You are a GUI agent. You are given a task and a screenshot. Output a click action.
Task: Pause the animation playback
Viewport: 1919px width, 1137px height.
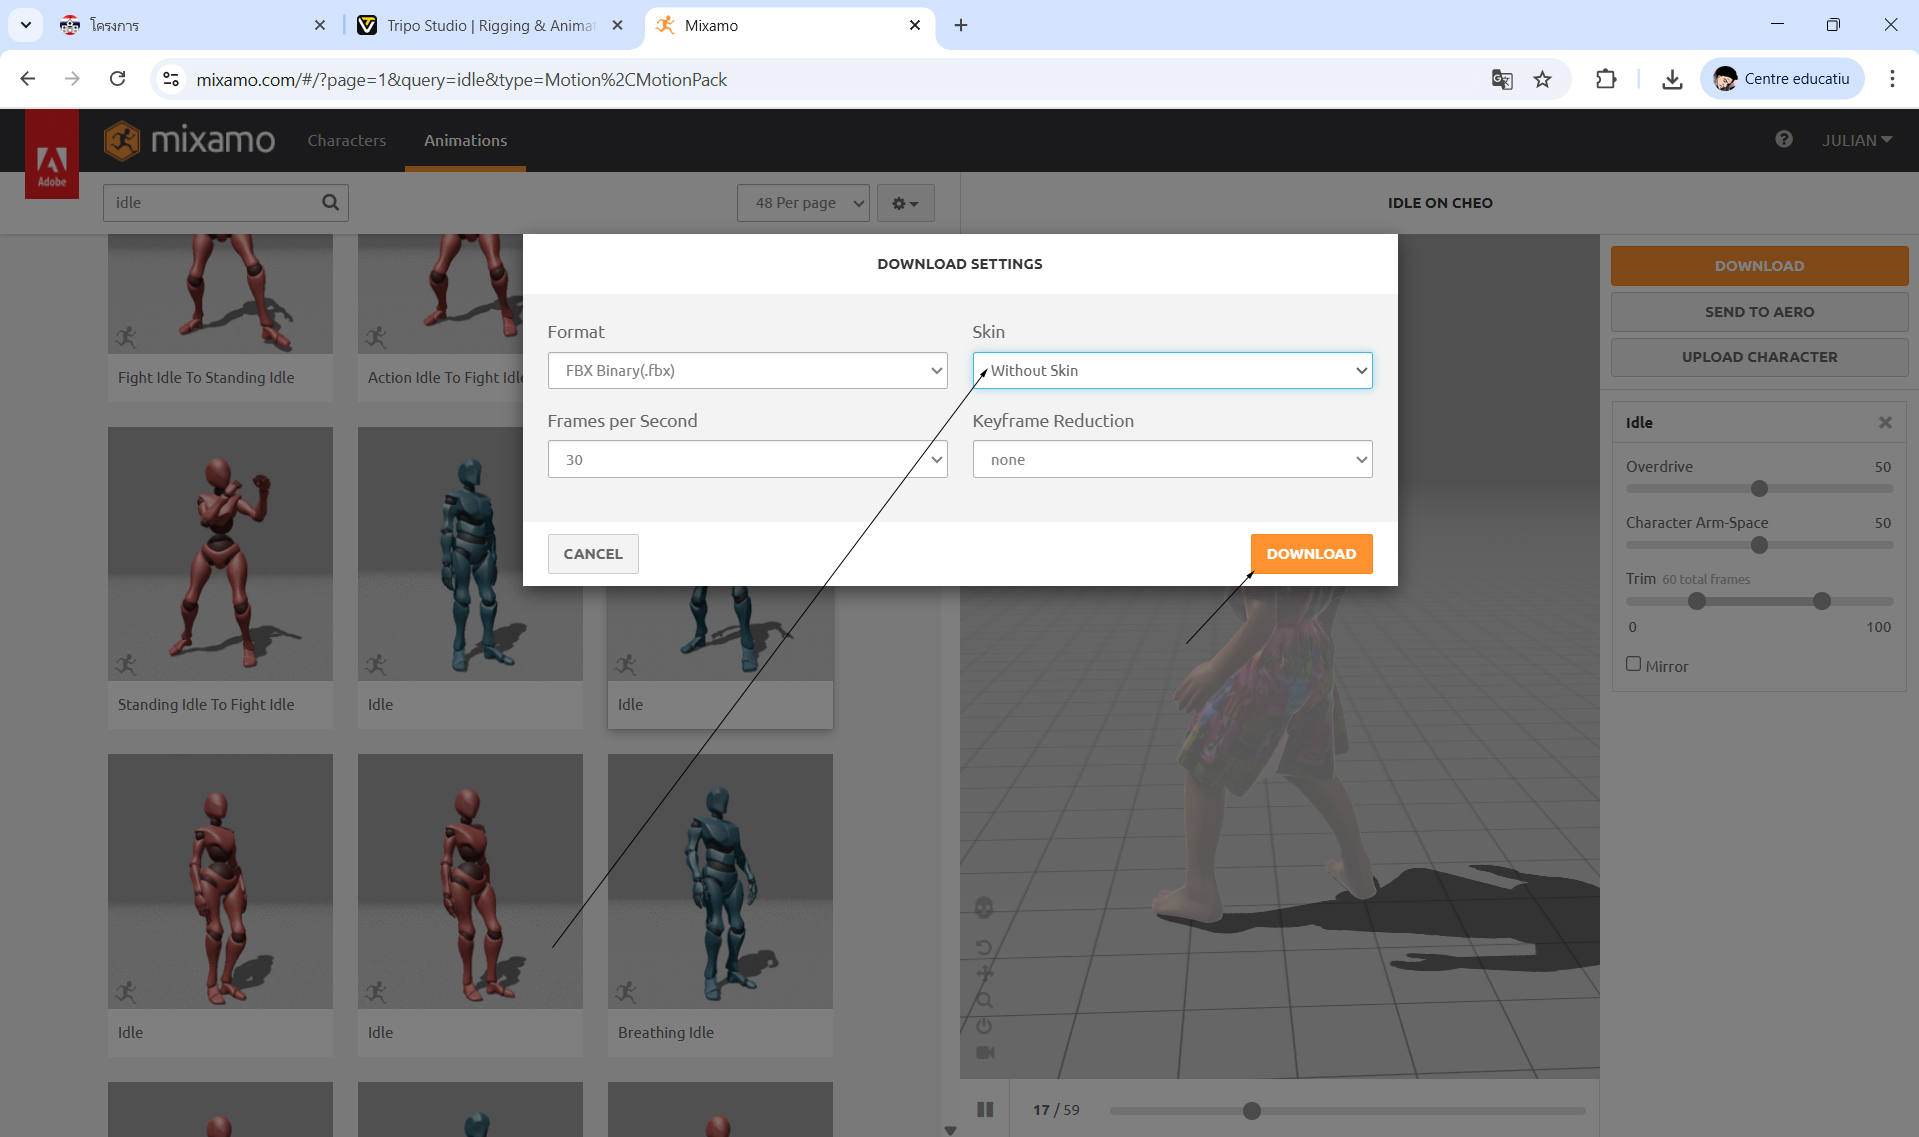(985, 1109)
